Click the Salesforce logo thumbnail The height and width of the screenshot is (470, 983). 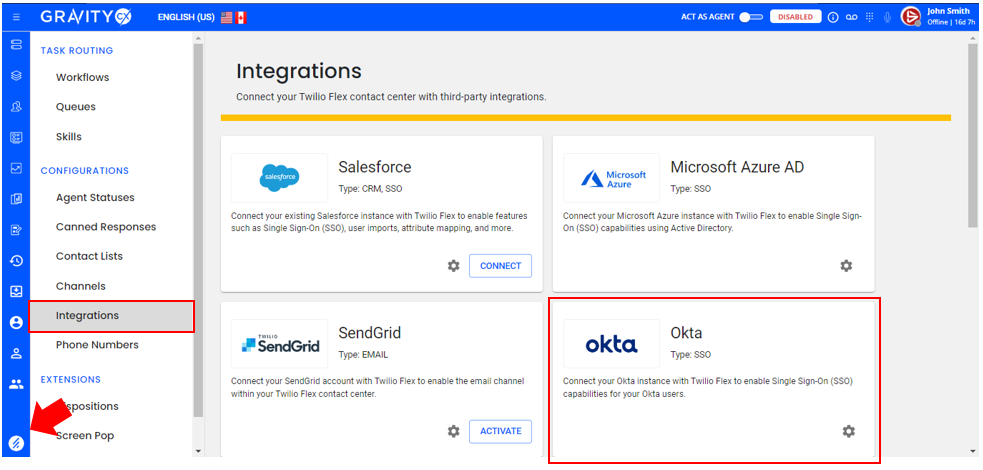point(279,178)
